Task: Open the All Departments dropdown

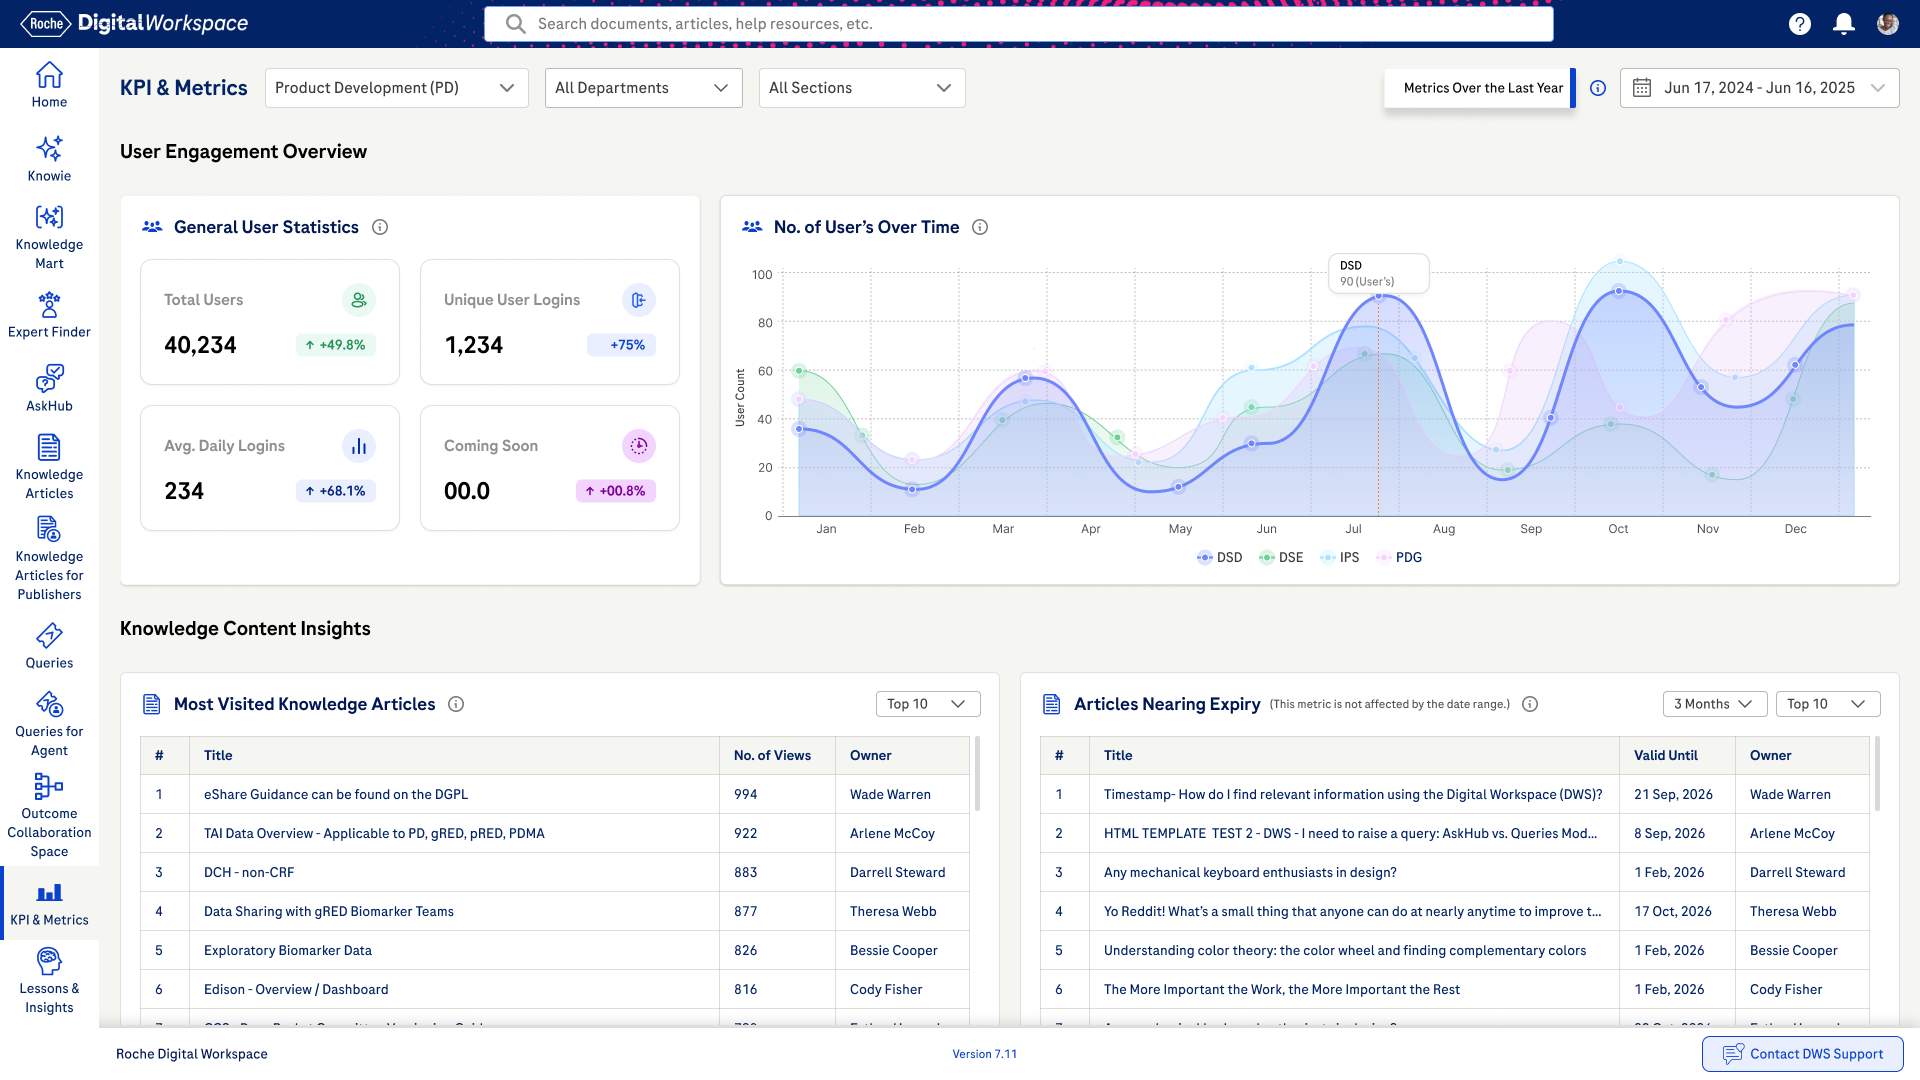Action: click(643, 88)
